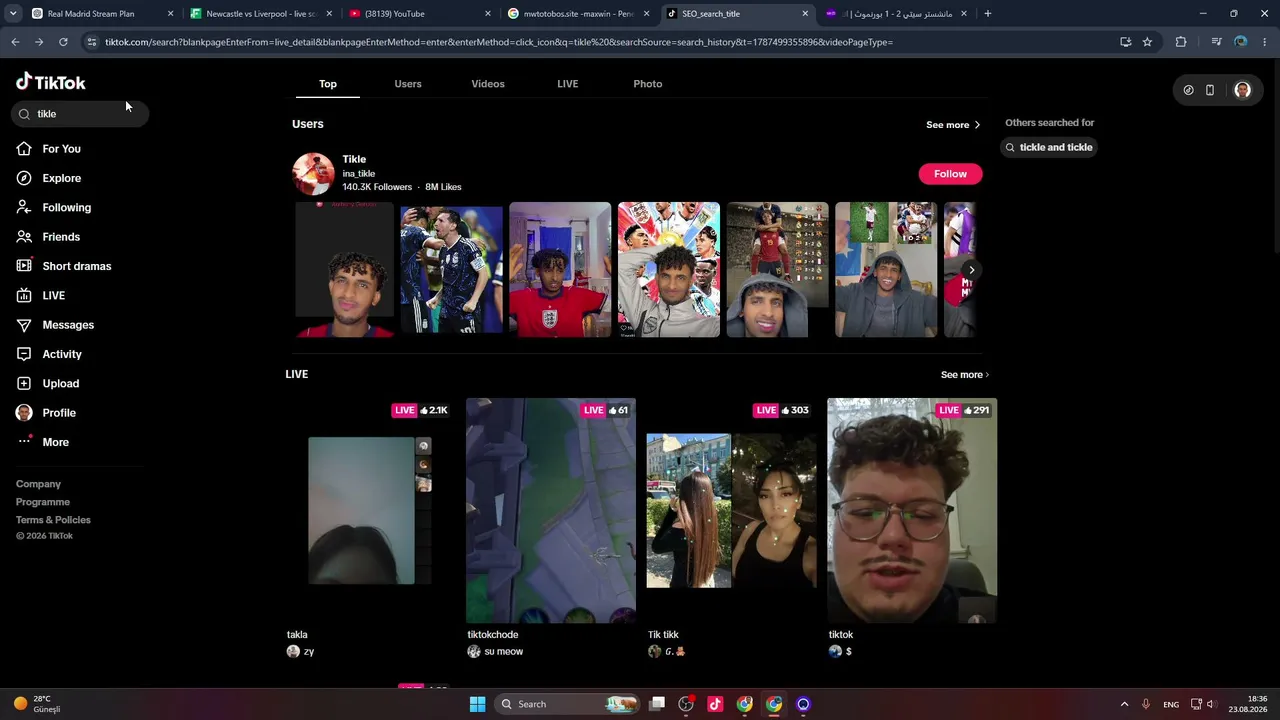
Task: Open the Windows Start menu
Action: coord(477,704)
